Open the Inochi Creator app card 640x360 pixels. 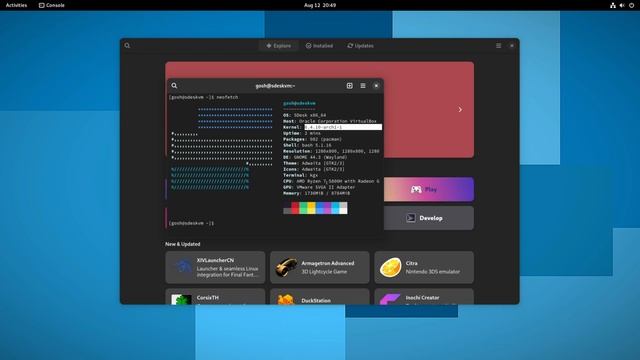[x=424, y=297]
